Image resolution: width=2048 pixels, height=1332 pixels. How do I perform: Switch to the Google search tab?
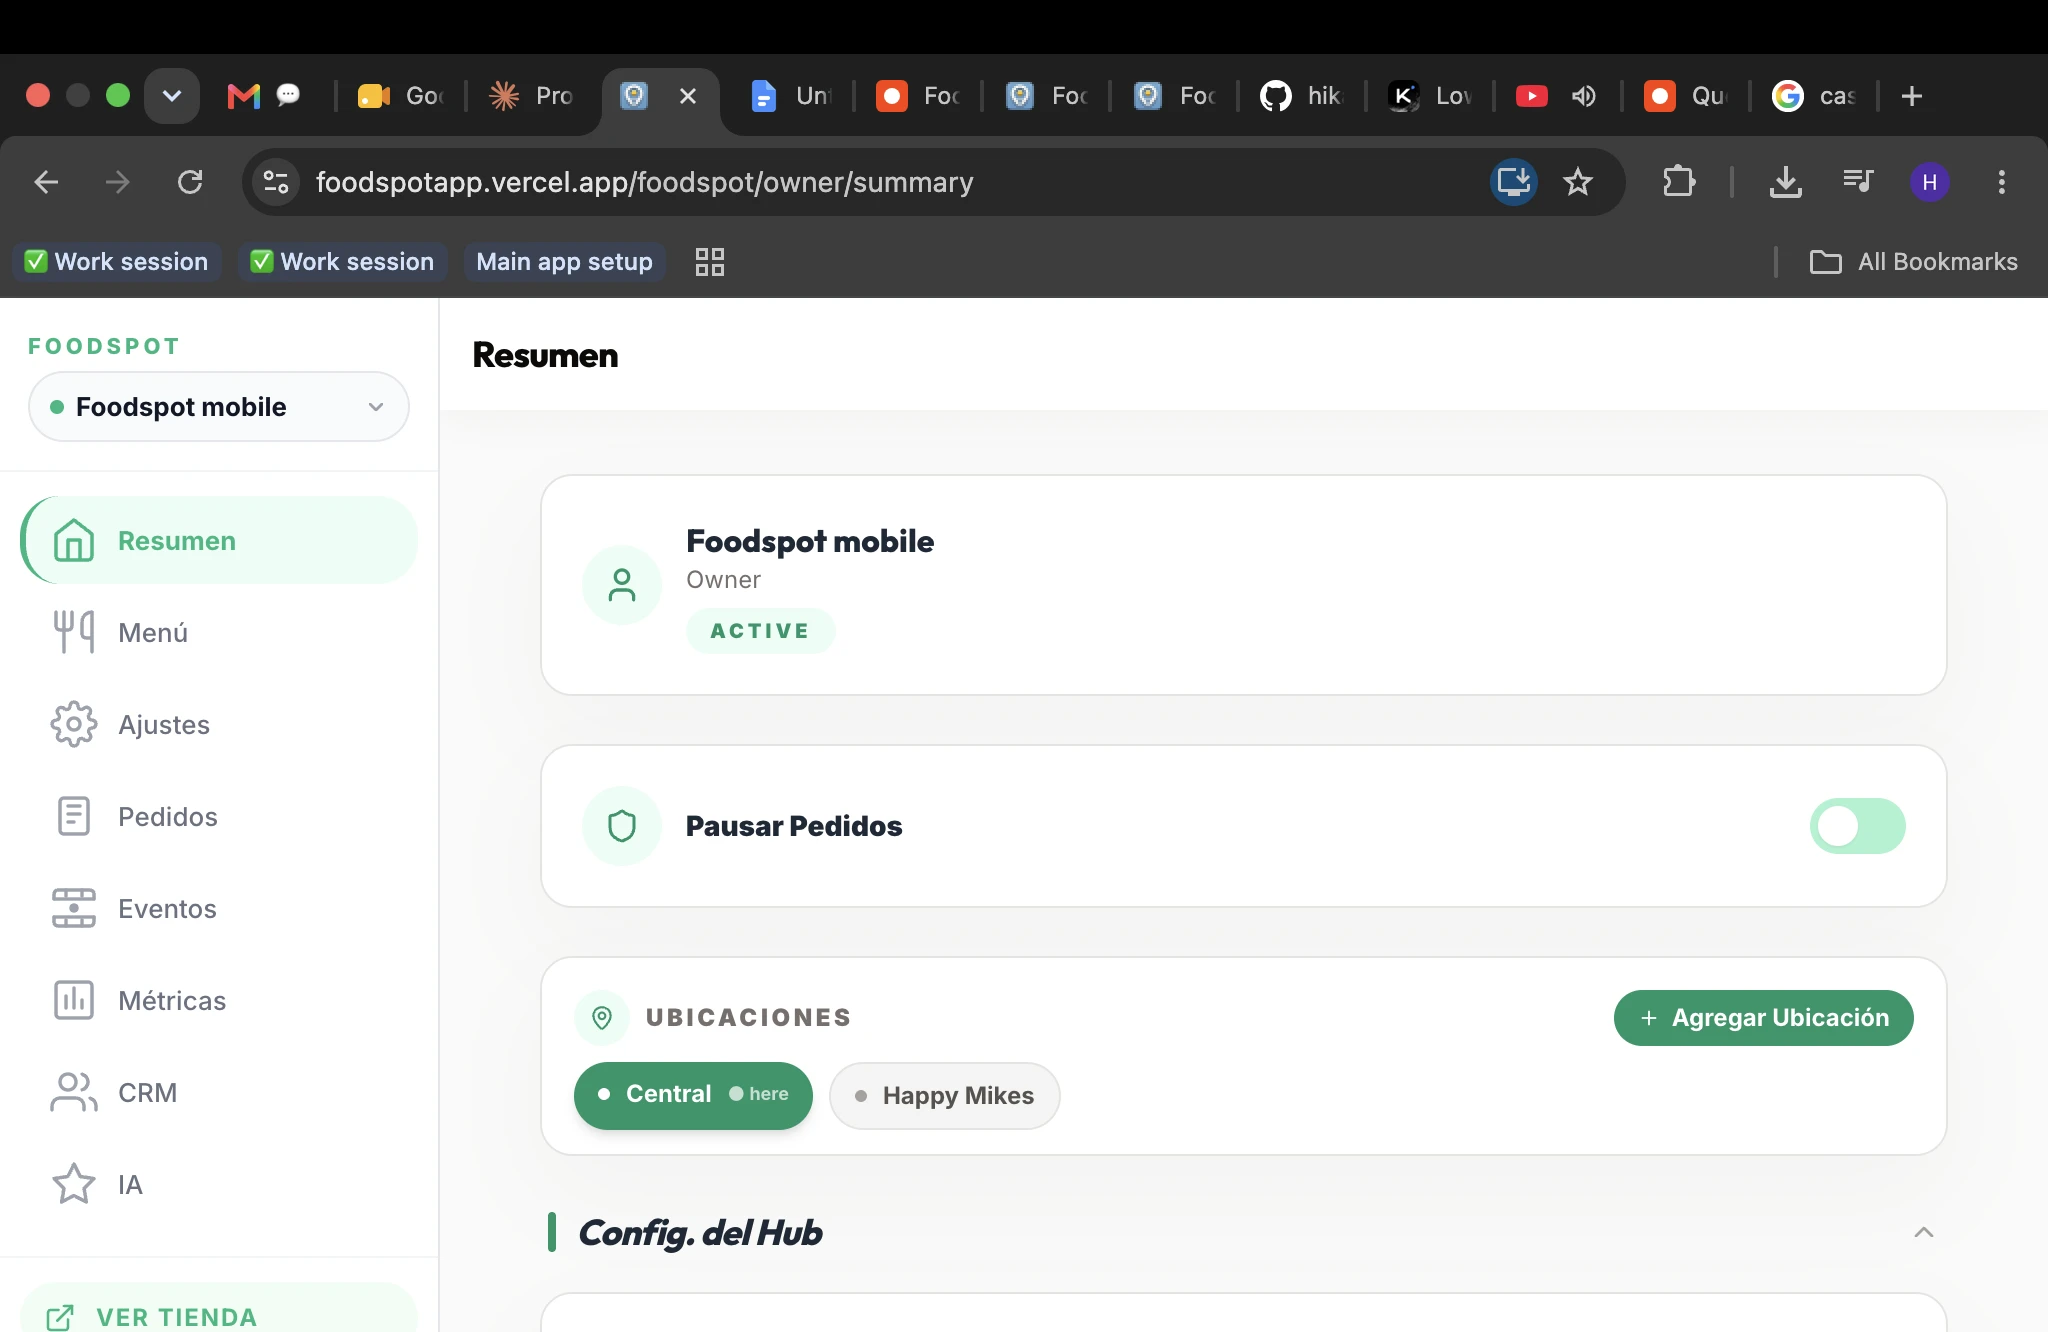point(1813,96)
